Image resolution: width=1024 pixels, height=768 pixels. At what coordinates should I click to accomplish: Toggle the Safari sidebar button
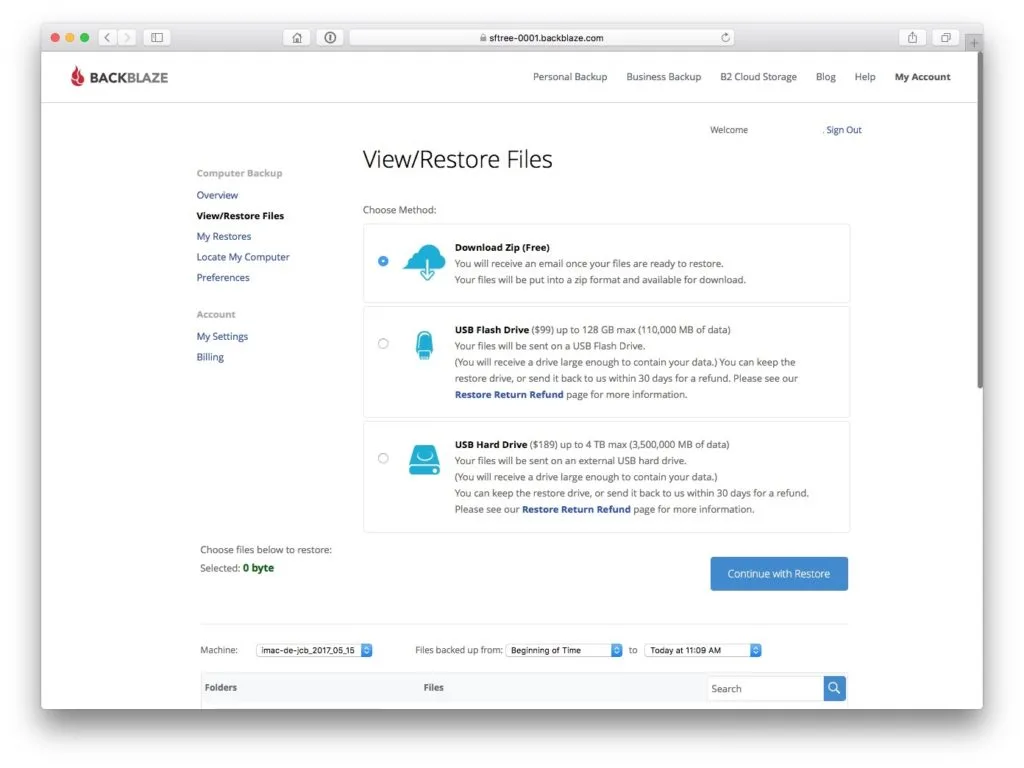click(x=157, y=37)
